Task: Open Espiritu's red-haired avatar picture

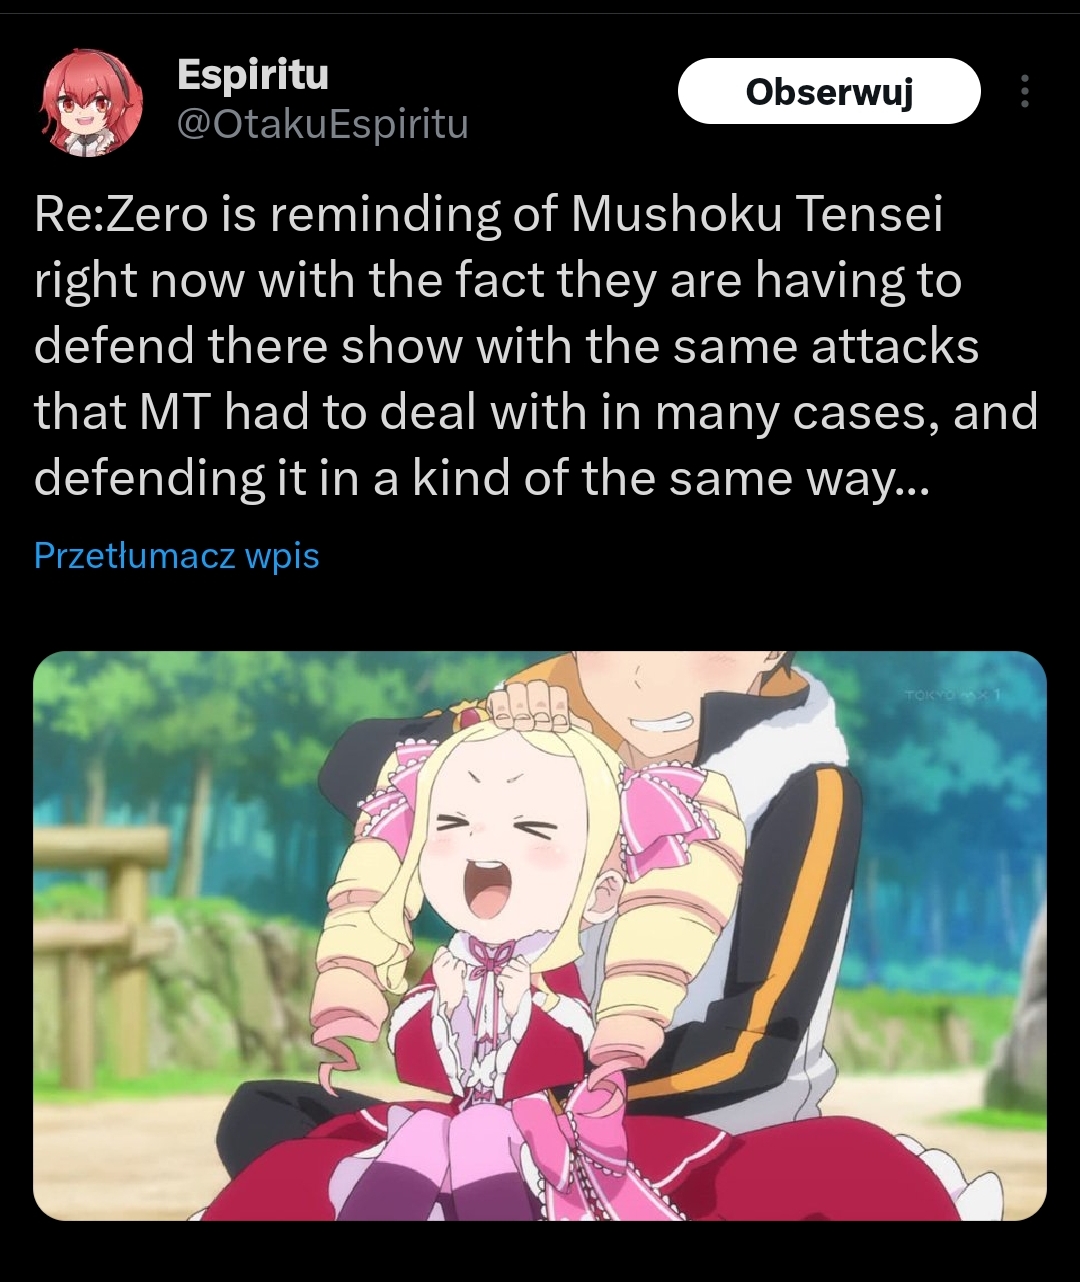Action: point(90,103)
